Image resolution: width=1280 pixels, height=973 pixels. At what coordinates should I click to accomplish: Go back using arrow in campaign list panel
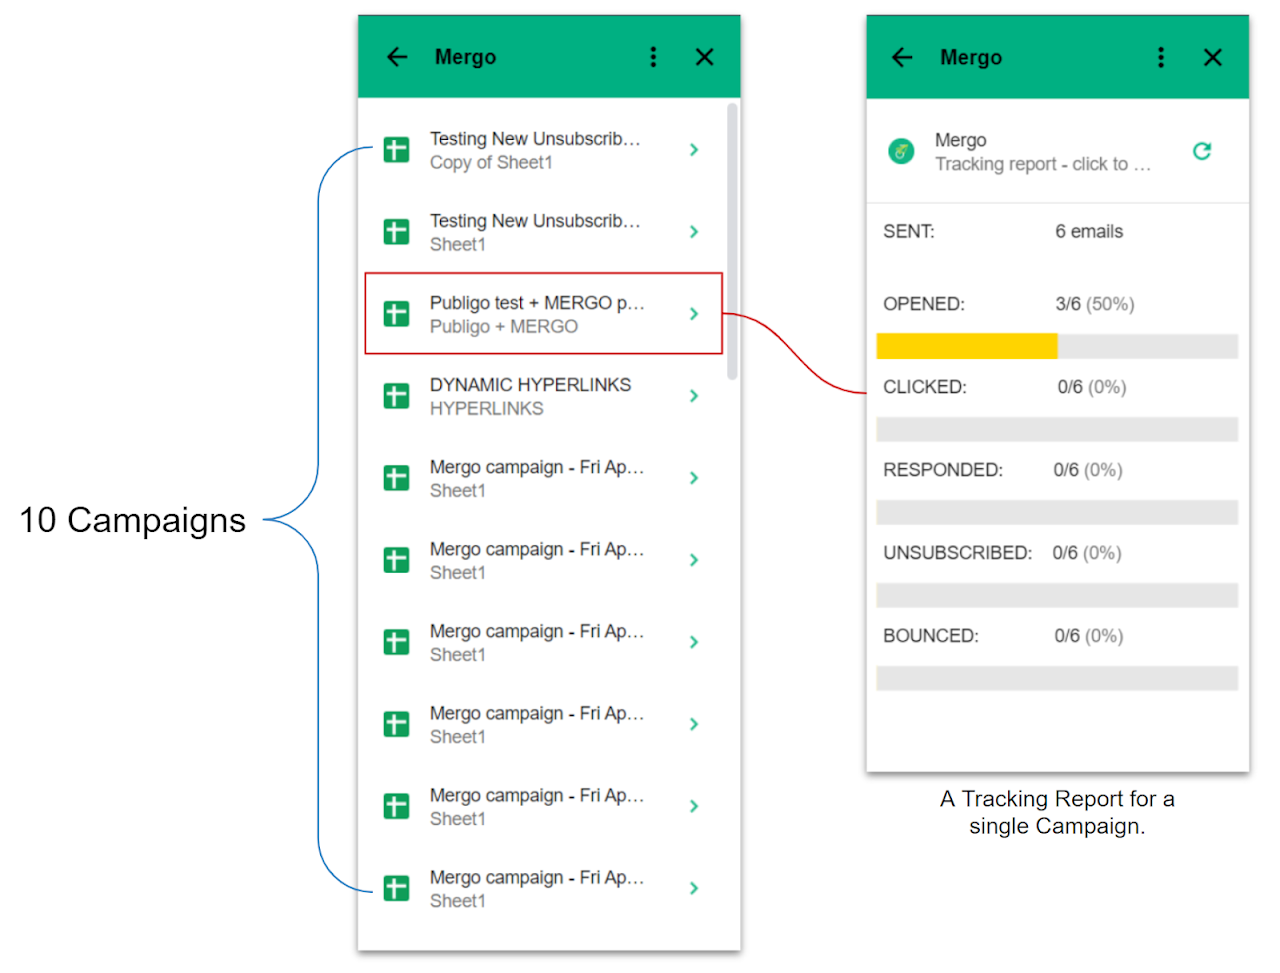(x=397, y=57)
